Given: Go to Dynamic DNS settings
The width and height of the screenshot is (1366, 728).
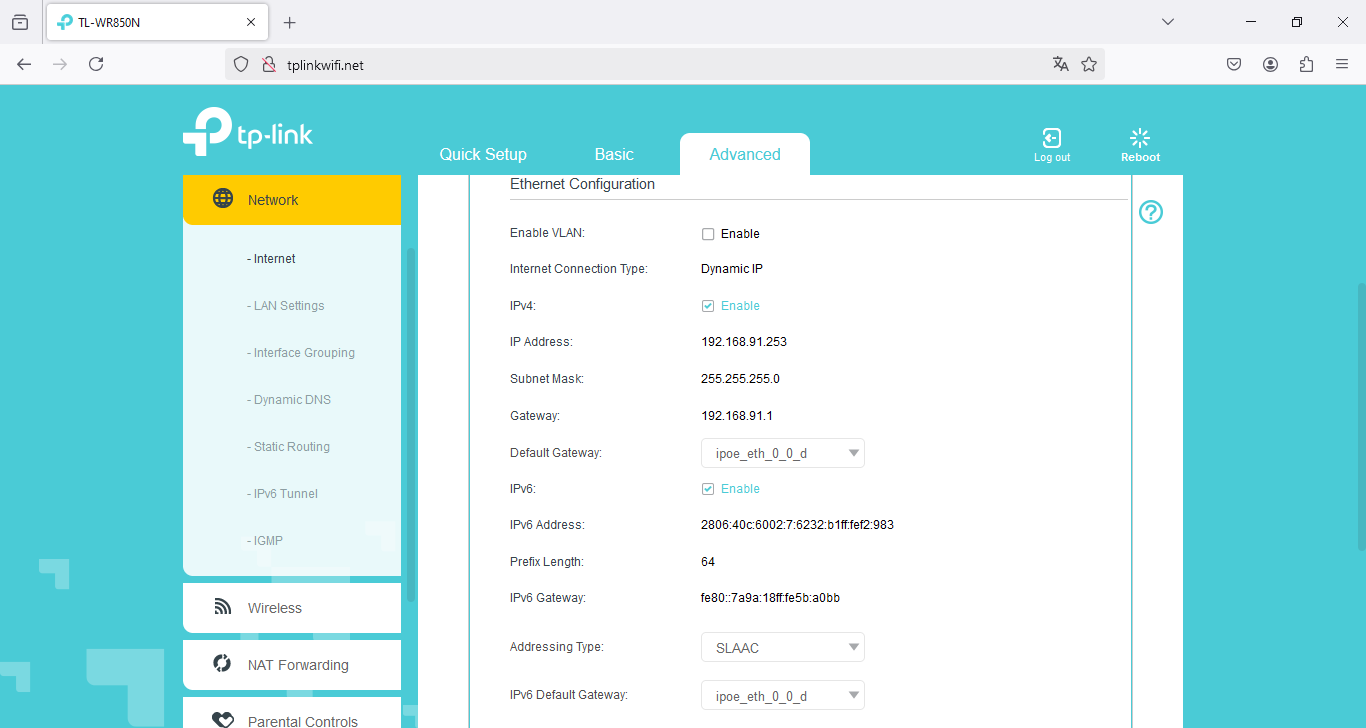Looking at the screenshot, I should click(292, 400).
